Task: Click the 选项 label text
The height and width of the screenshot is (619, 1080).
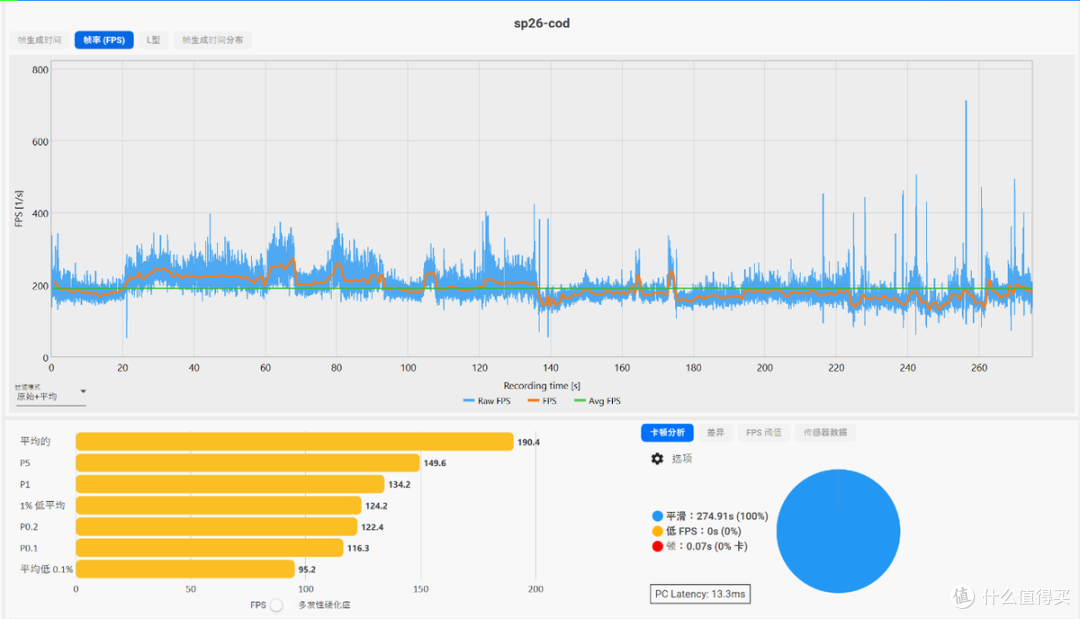Action: click(682, 459)
